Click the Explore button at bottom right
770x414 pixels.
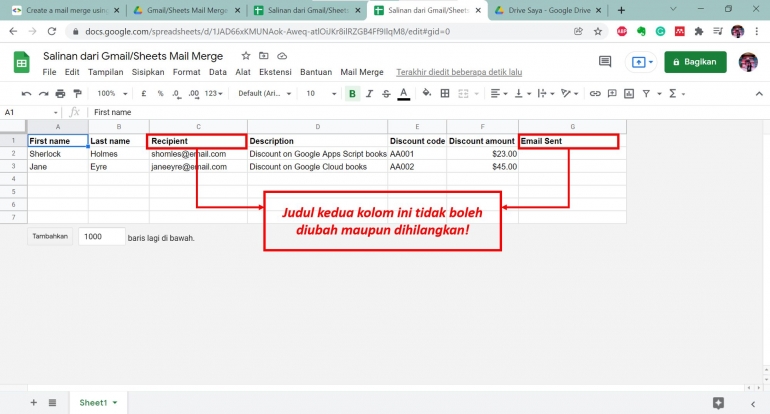[x=718, y=403]
